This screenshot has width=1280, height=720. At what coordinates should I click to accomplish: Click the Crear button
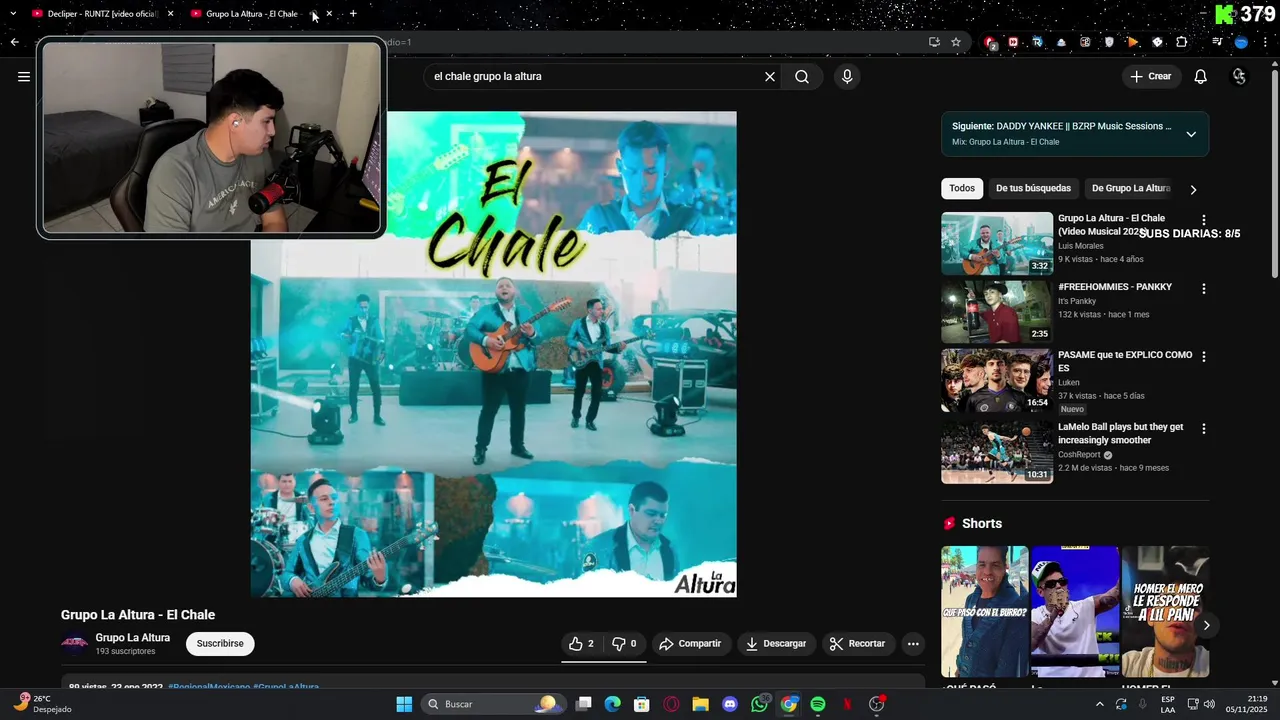pyautogui.click(x=1151, y=76)
